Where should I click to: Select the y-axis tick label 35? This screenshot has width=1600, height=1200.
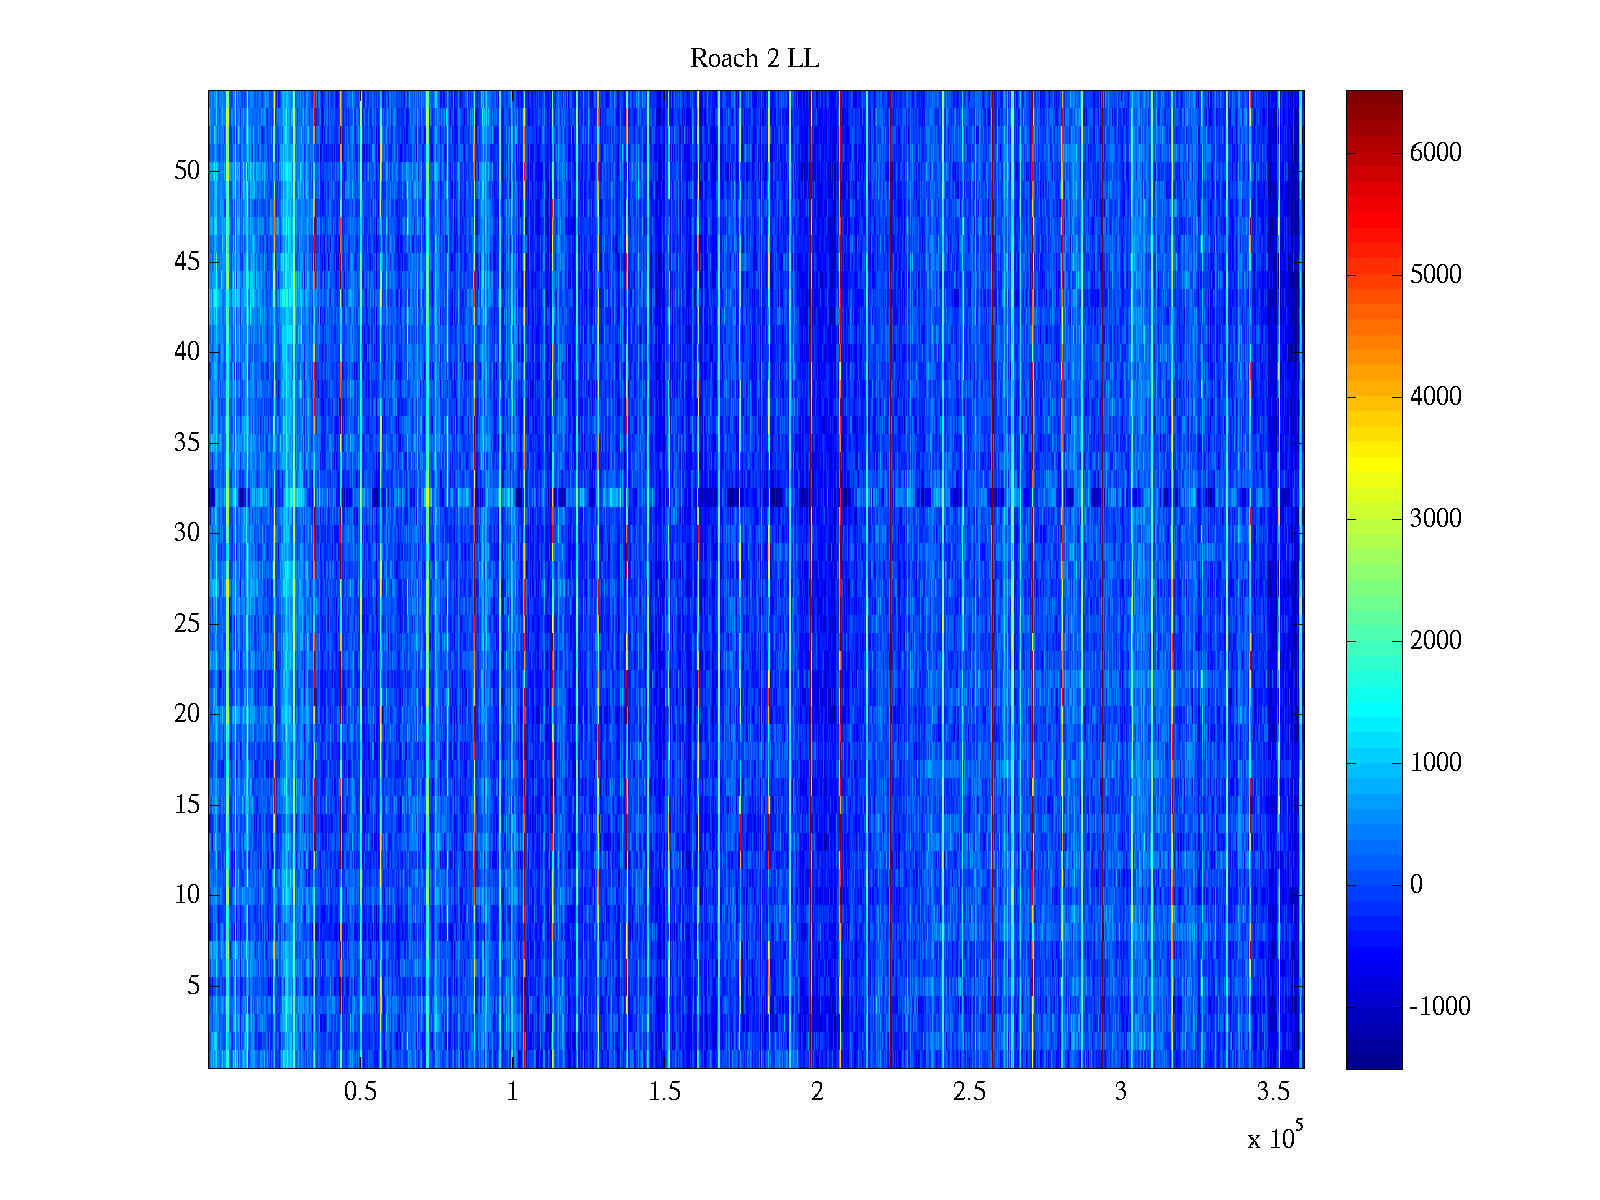point(187,442)
